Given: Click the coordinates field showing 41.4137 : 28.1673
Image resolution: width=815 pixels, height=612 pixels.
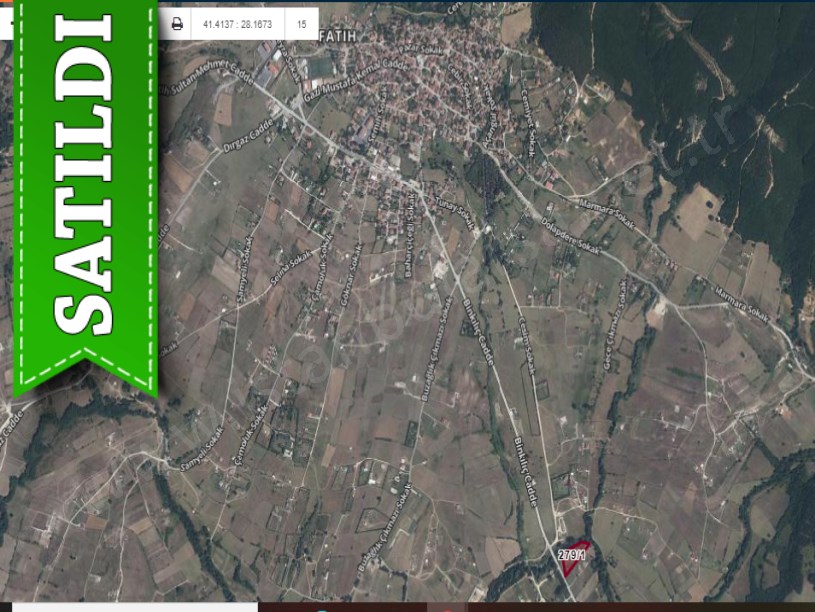Looking at the screenshot, I should (x=239, y=23).
